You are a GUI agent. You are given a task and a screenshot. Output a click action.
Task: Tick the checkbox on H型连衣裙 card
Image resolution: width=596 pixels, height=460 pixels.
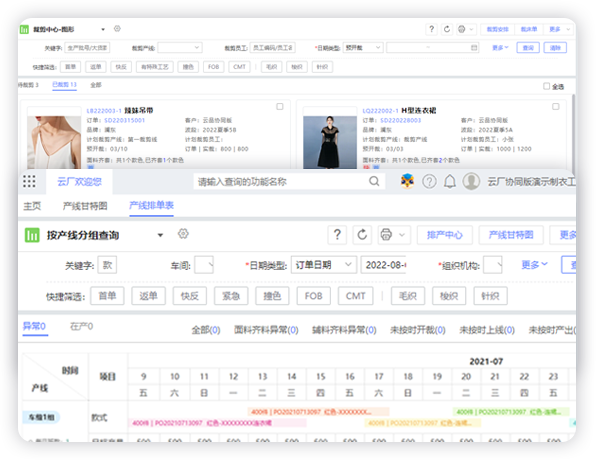pos(556,106)
